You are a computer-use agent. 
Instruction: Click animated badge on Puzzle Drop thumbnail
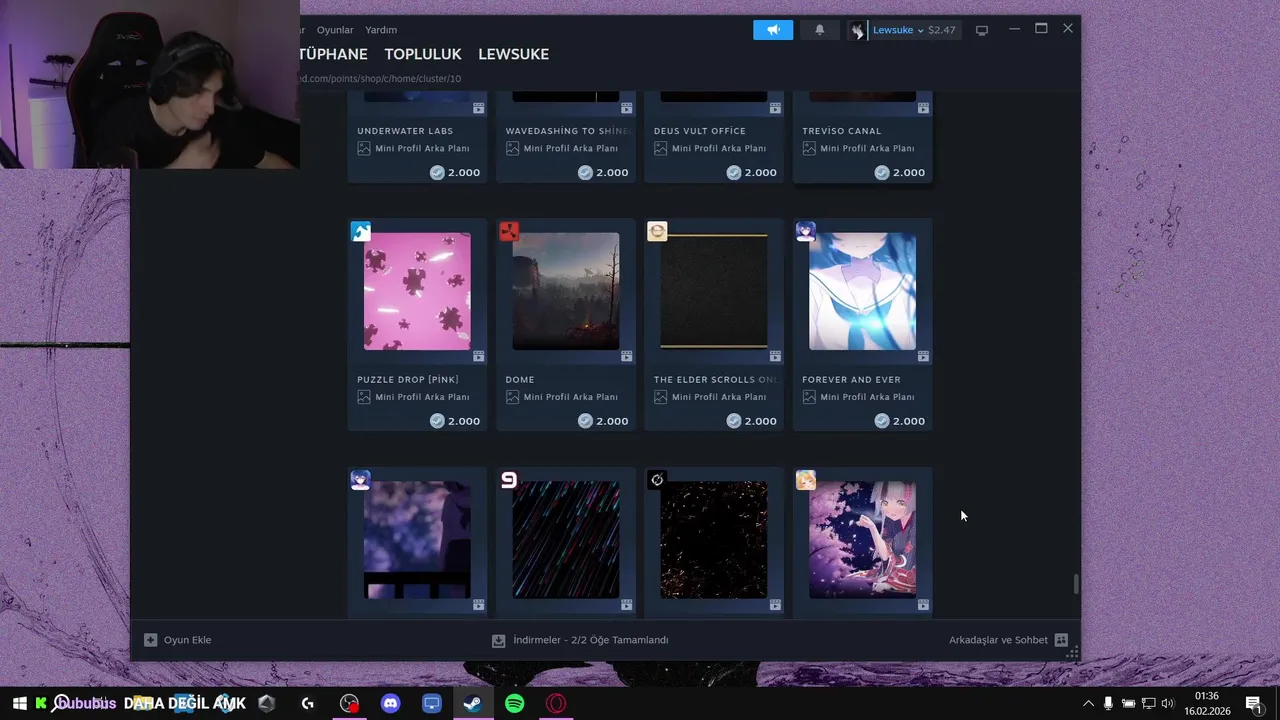tap(478, 356)
